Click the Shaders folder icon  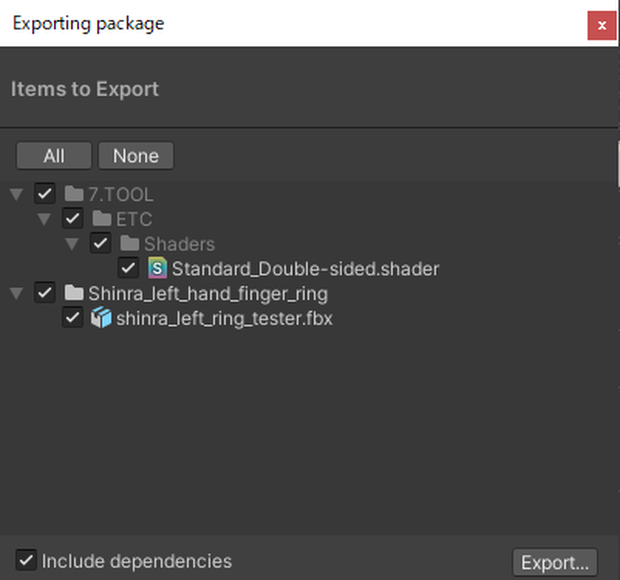tap(130, 244)
